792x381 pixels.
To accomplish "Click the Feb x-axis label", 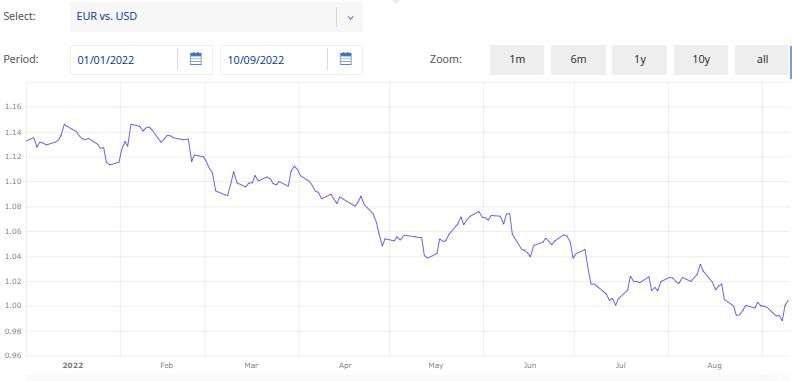I will [x=167, y=365].
